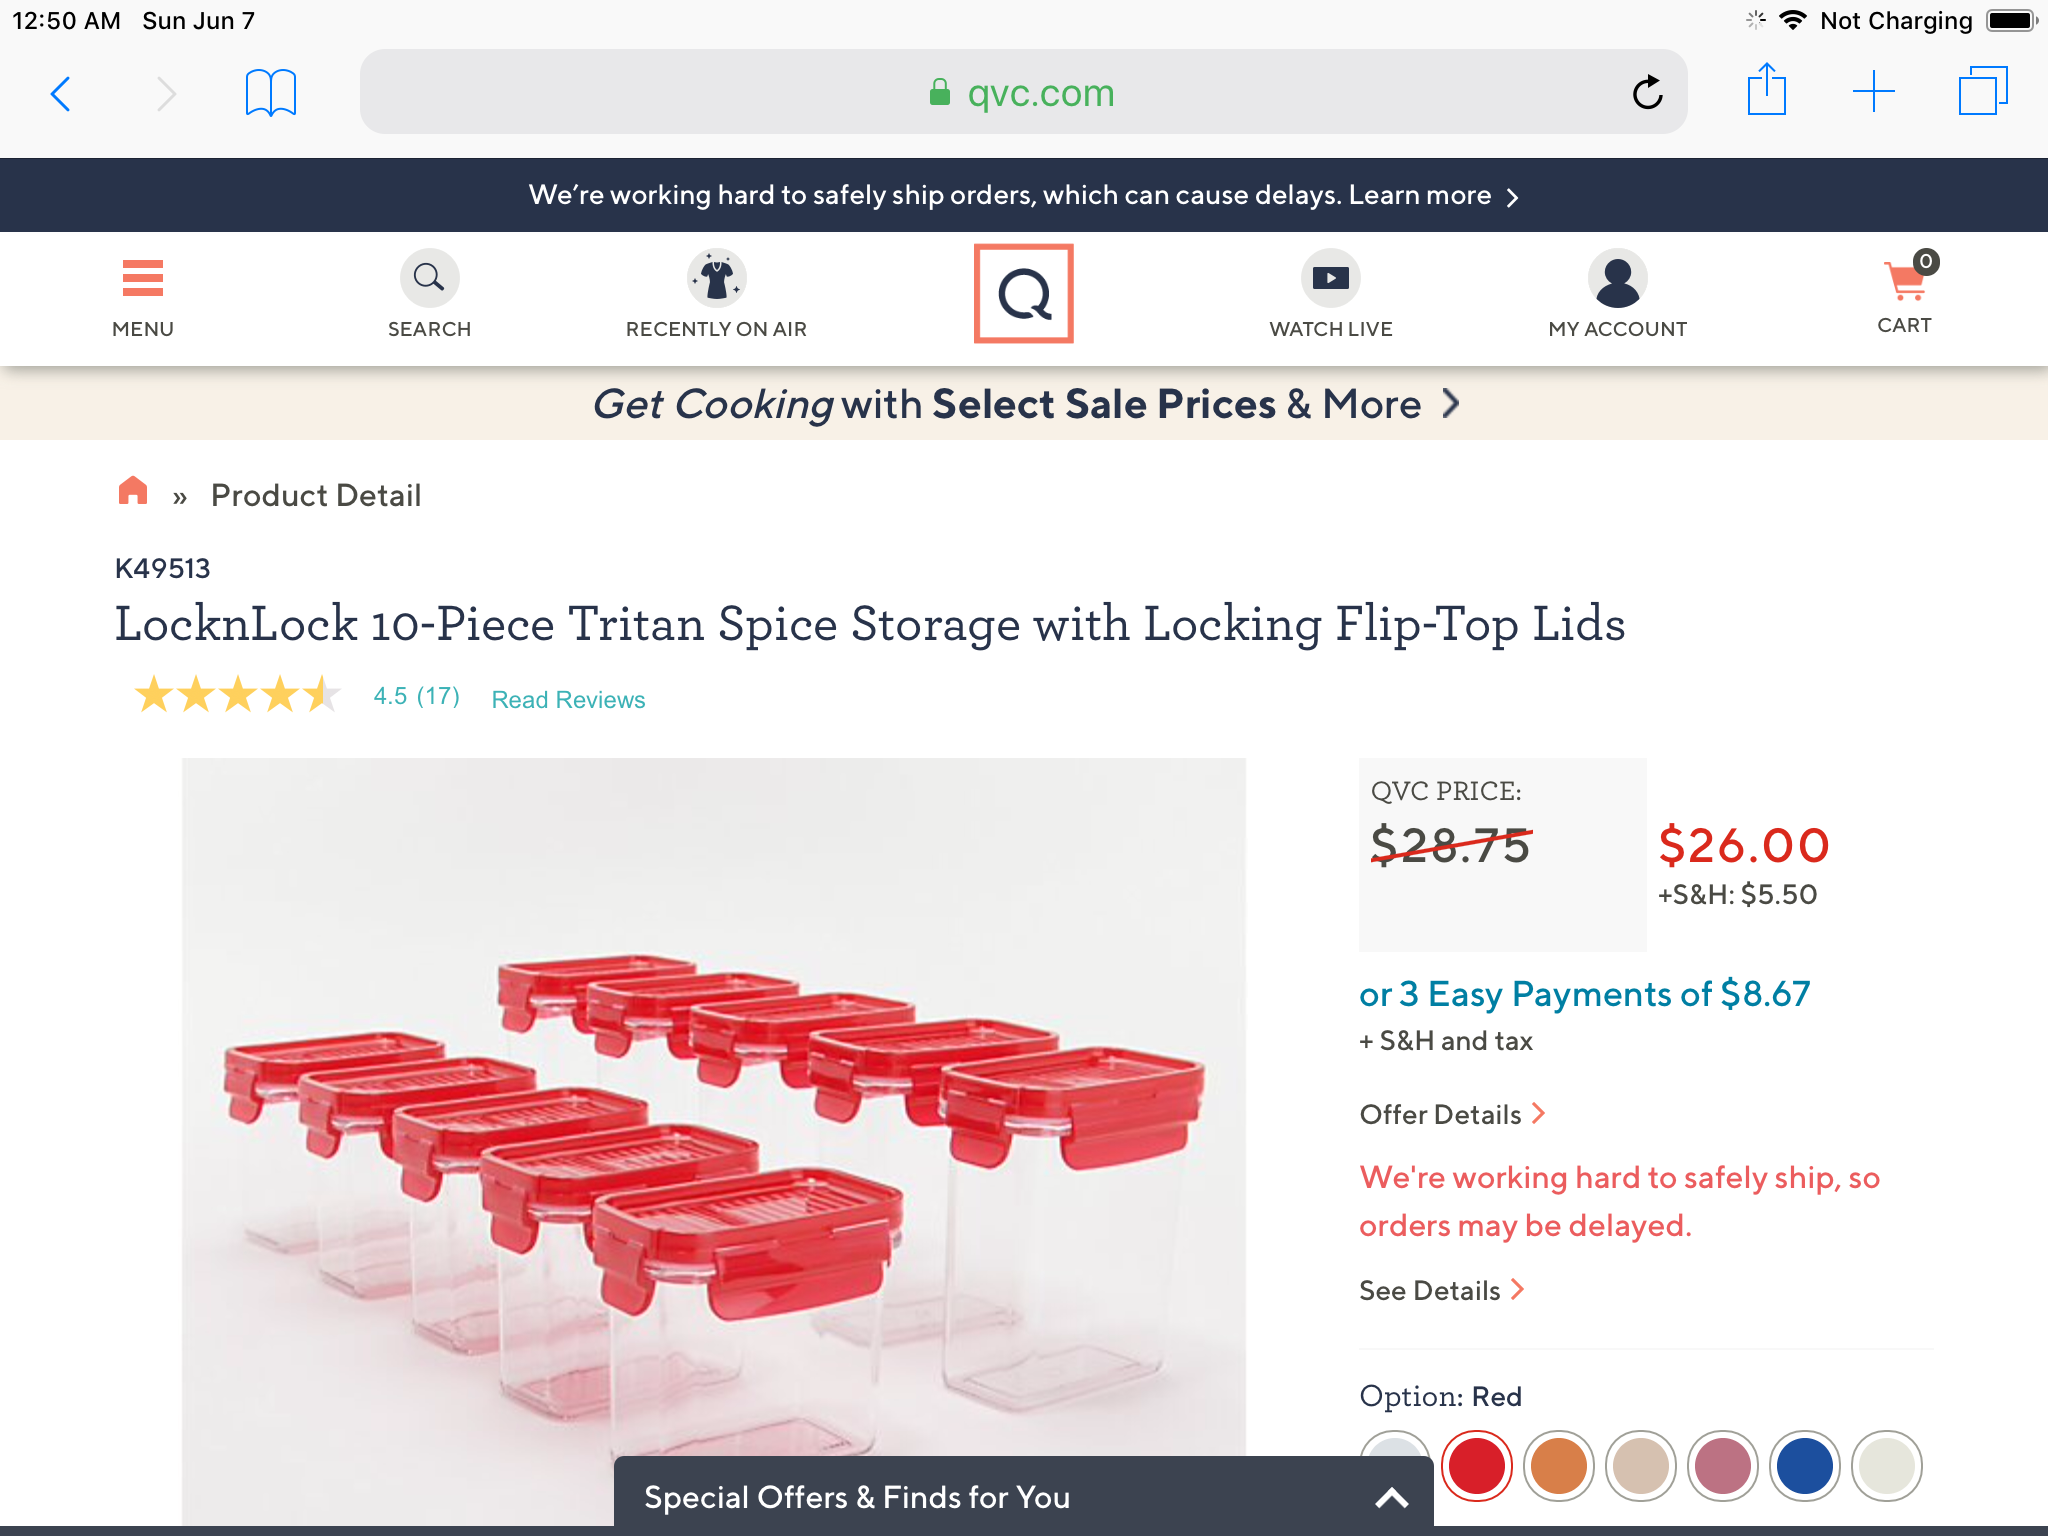
Task: Open Watch Live video icon
Action: pos(1330,278)
